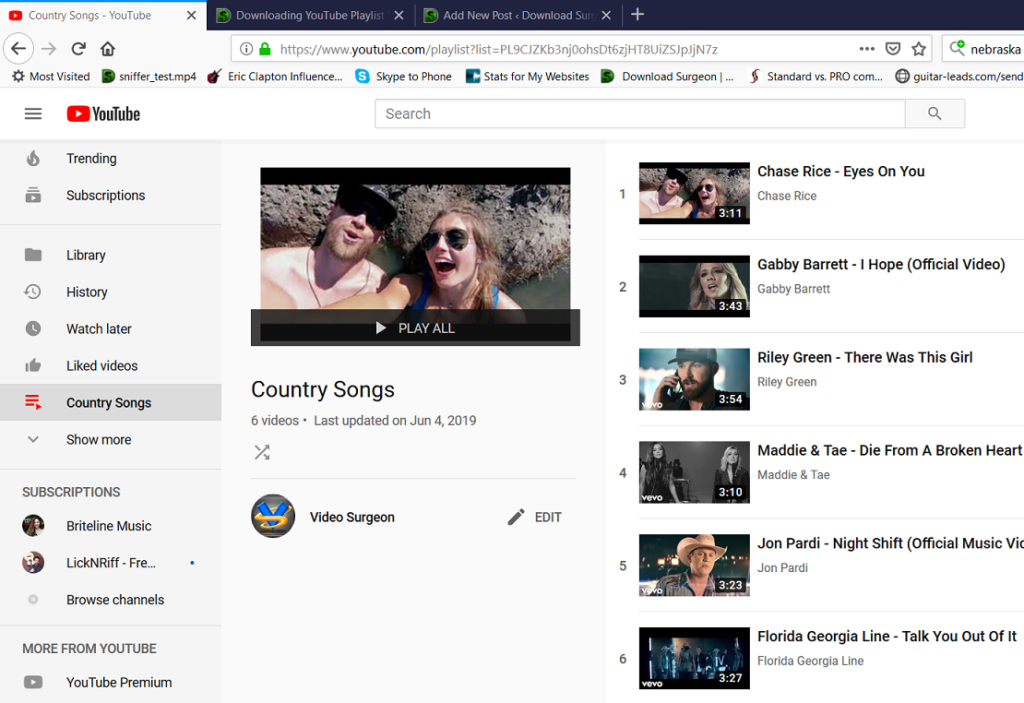Image resolution: width=1024 pixels, height=703 pixels.
Task: Switch to Add New Post tab
Action: [x=517, y=15]
